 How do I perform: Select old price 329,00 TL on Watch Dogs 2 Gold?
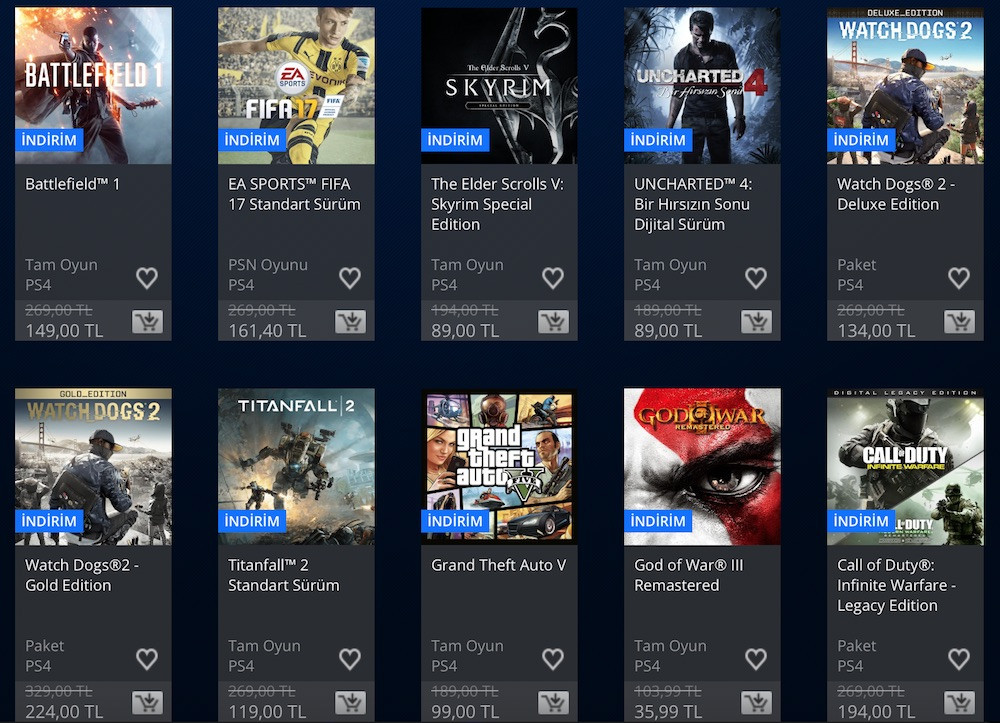coord(59,691)
